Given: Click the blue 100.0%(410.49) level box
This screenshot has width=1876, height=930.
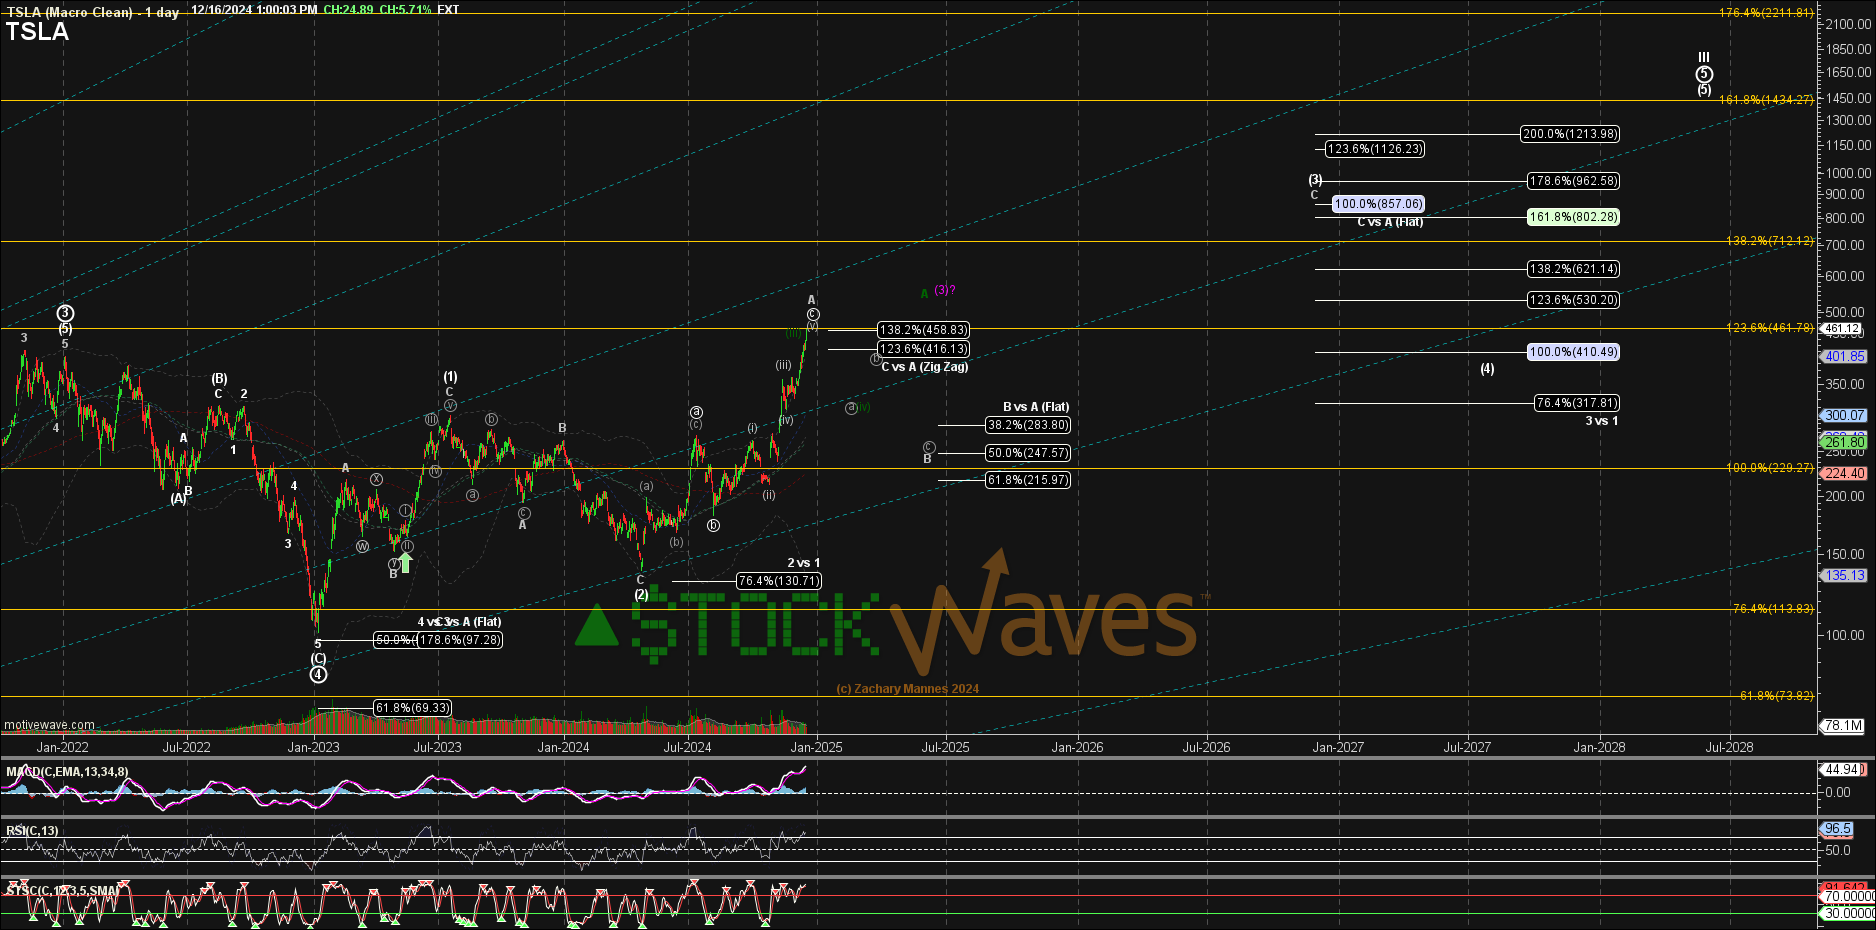Looking at the screenshot, I should pos(1573,352).
